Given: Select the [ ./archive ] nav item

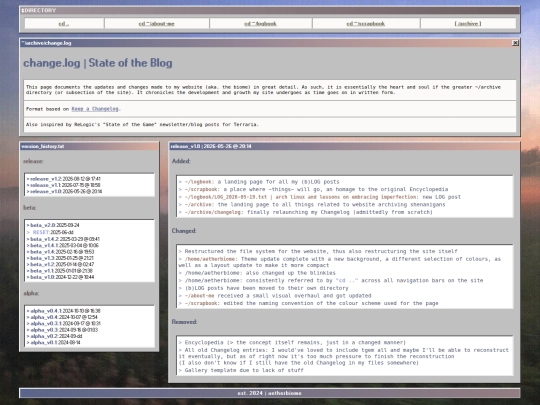Looking at the screenshot, I should 468,23.
